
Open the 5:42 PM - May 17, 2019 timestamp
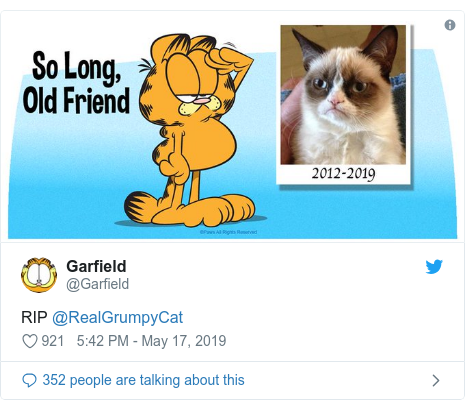coord(151,341)
